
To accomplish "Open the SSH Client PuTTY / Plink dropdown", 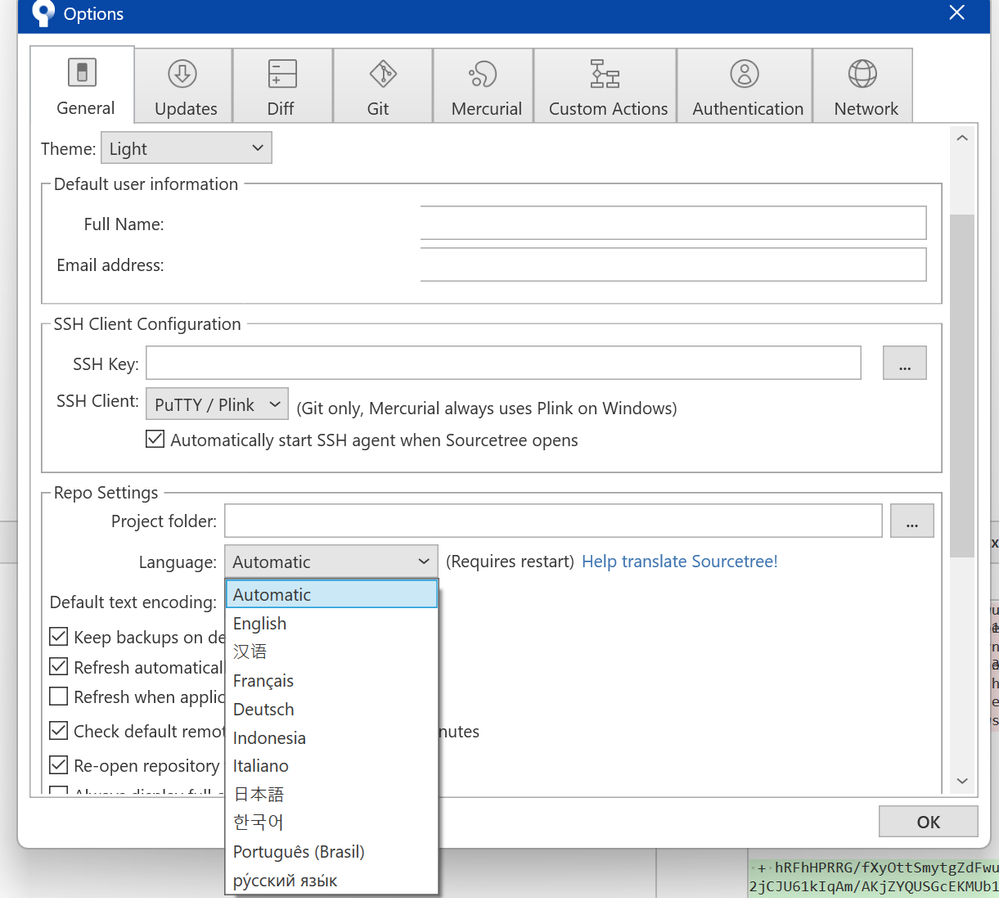I will coord(217,404).
